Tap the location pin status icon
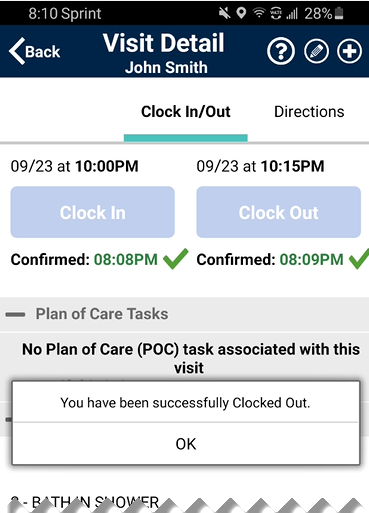Viewport: 369px width, 513px height. [x=241, y=13]
